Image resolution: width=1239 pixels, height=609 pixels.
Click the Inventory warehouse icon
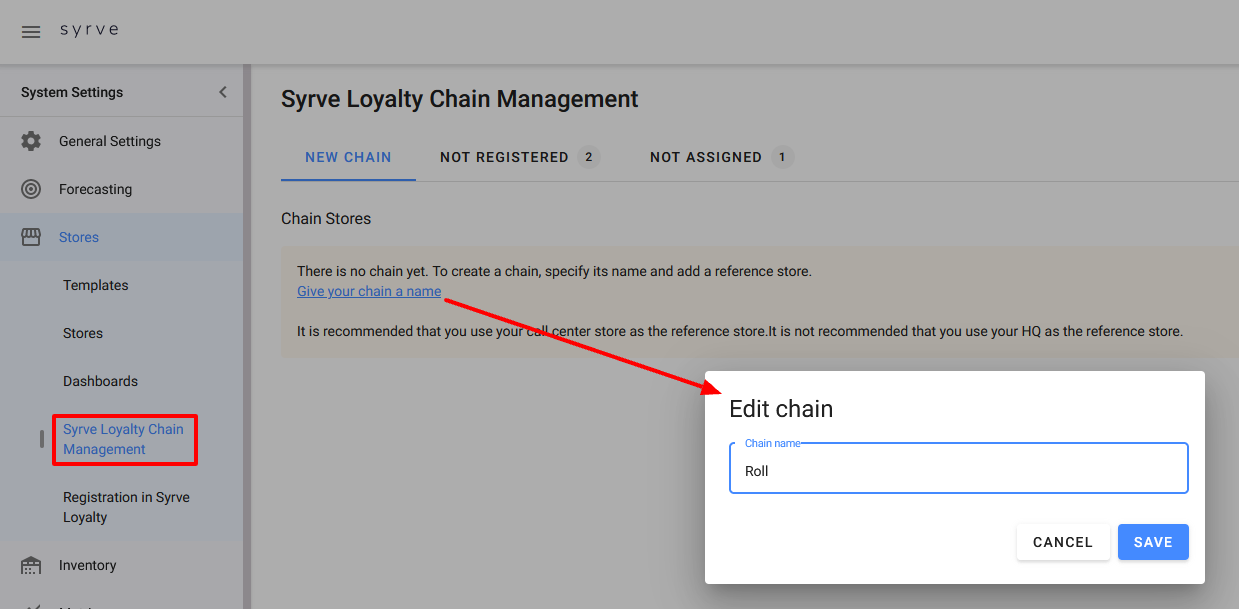coord(31,565)
